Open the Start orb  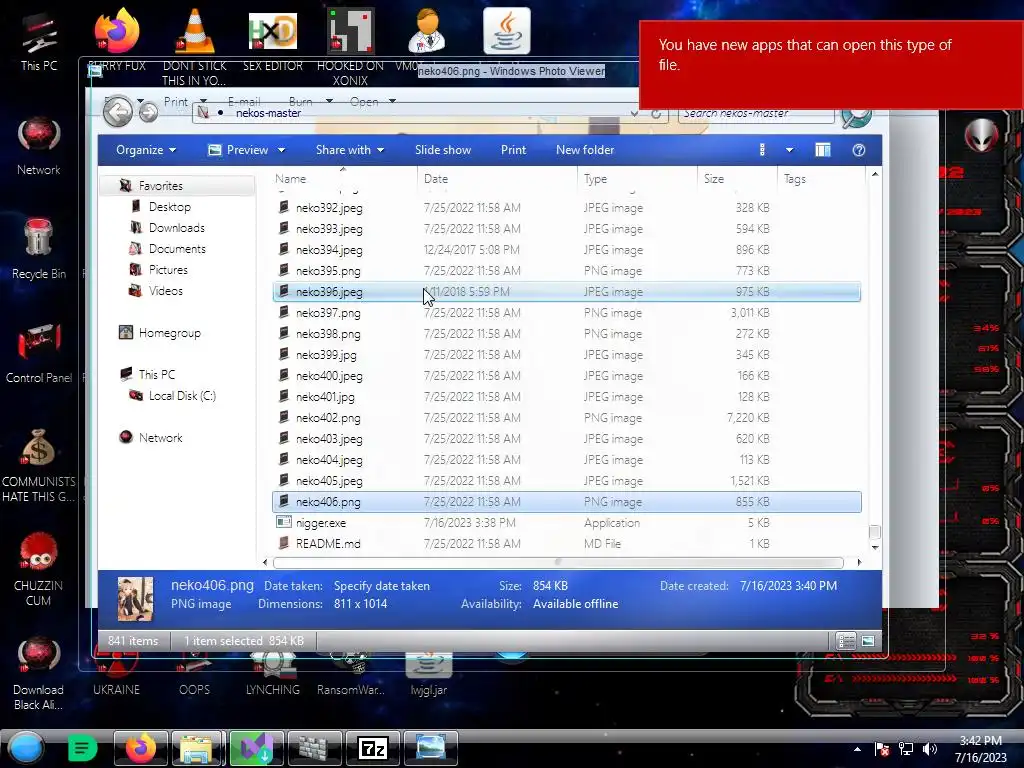(26, 748)
